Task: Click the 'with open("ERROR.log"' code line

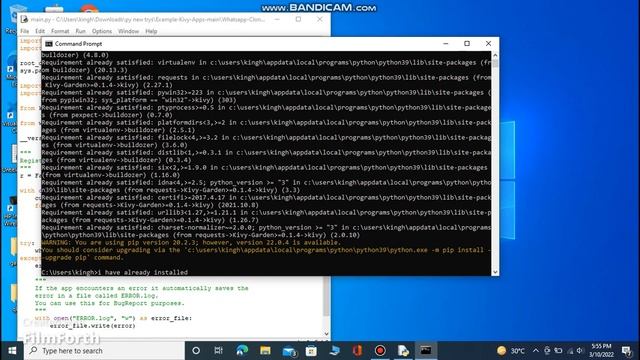Action: (x=113, y=318)
